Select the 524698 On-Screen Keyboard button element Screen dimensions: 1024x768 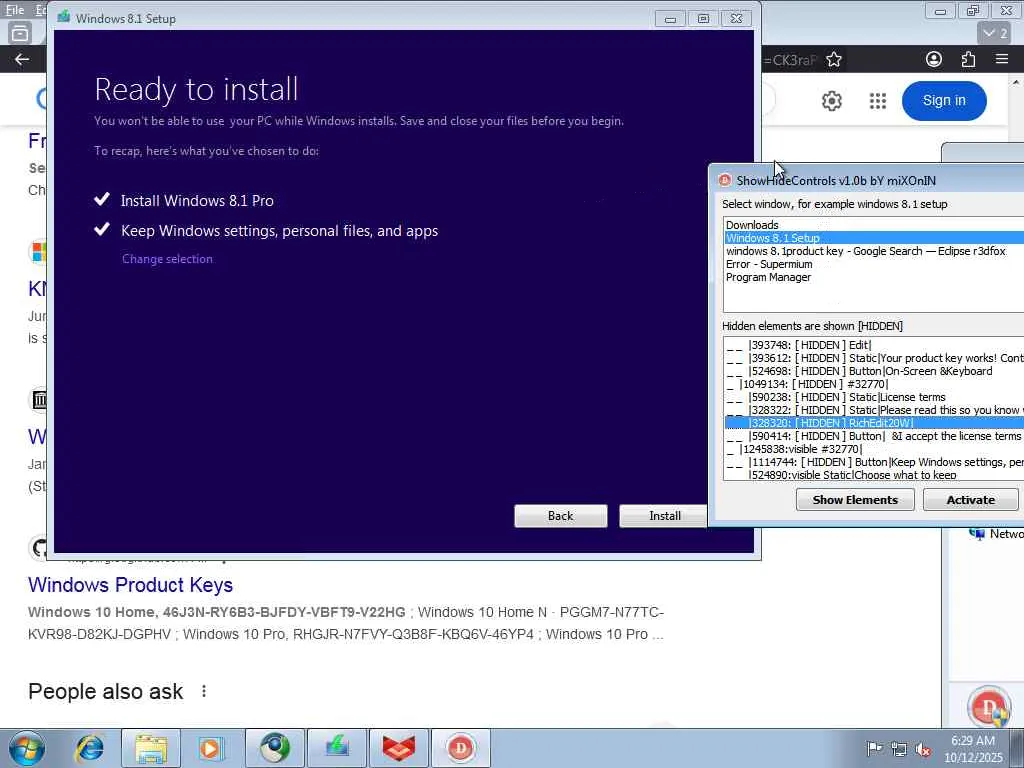click(x=874, y=371)
